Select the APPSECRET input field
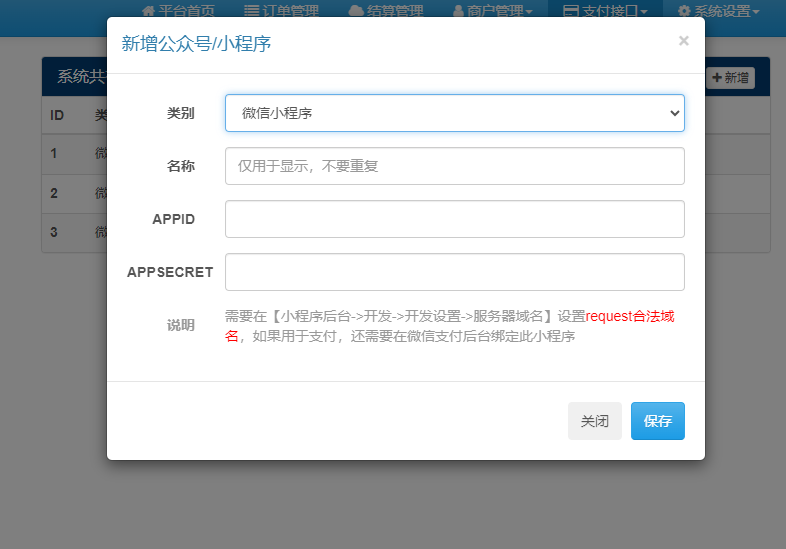The image size is (786, 549). 454,272
